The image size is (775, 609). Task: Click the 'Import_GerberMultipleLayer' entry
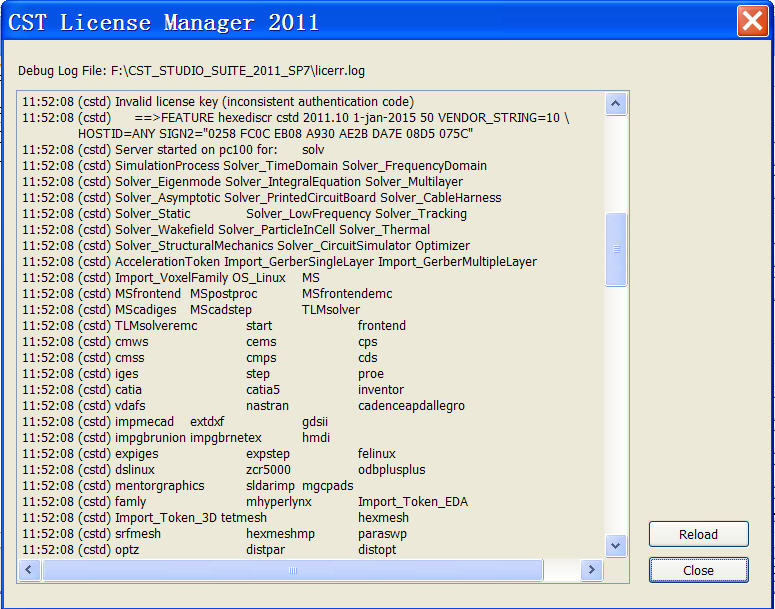tap(457, 261)
